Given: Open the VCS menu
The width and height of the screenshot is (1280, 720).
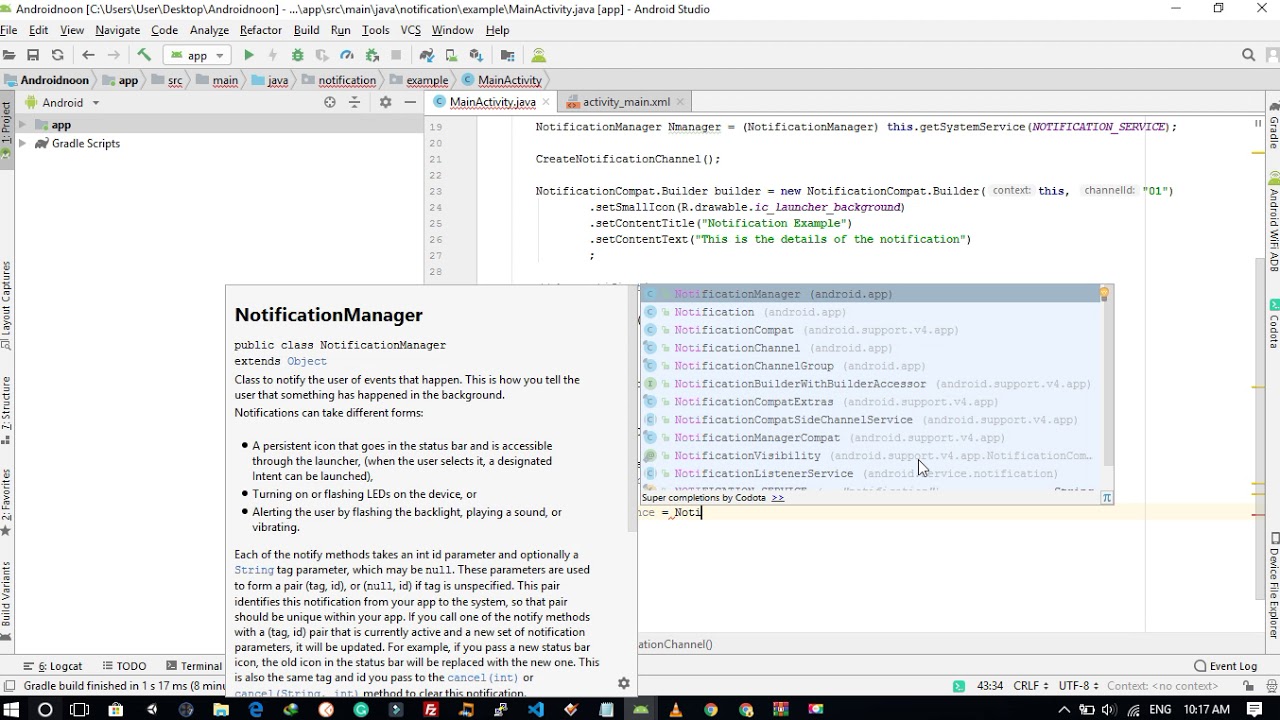Looking at the screenshot, I should [x=410, y=30].
